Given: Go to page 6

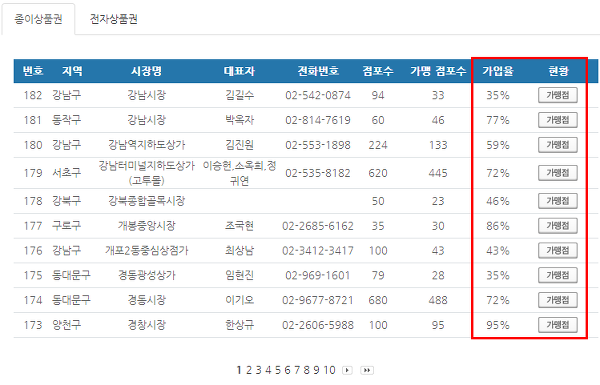Looking at the screenshot, I should click(x=287, y=370).
